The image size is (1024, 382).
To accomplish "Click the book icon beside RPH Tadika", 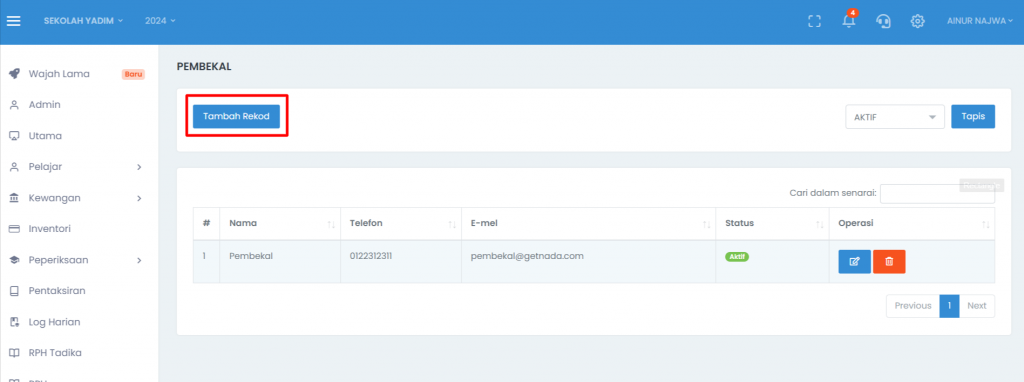I will (x=14, y=353).
